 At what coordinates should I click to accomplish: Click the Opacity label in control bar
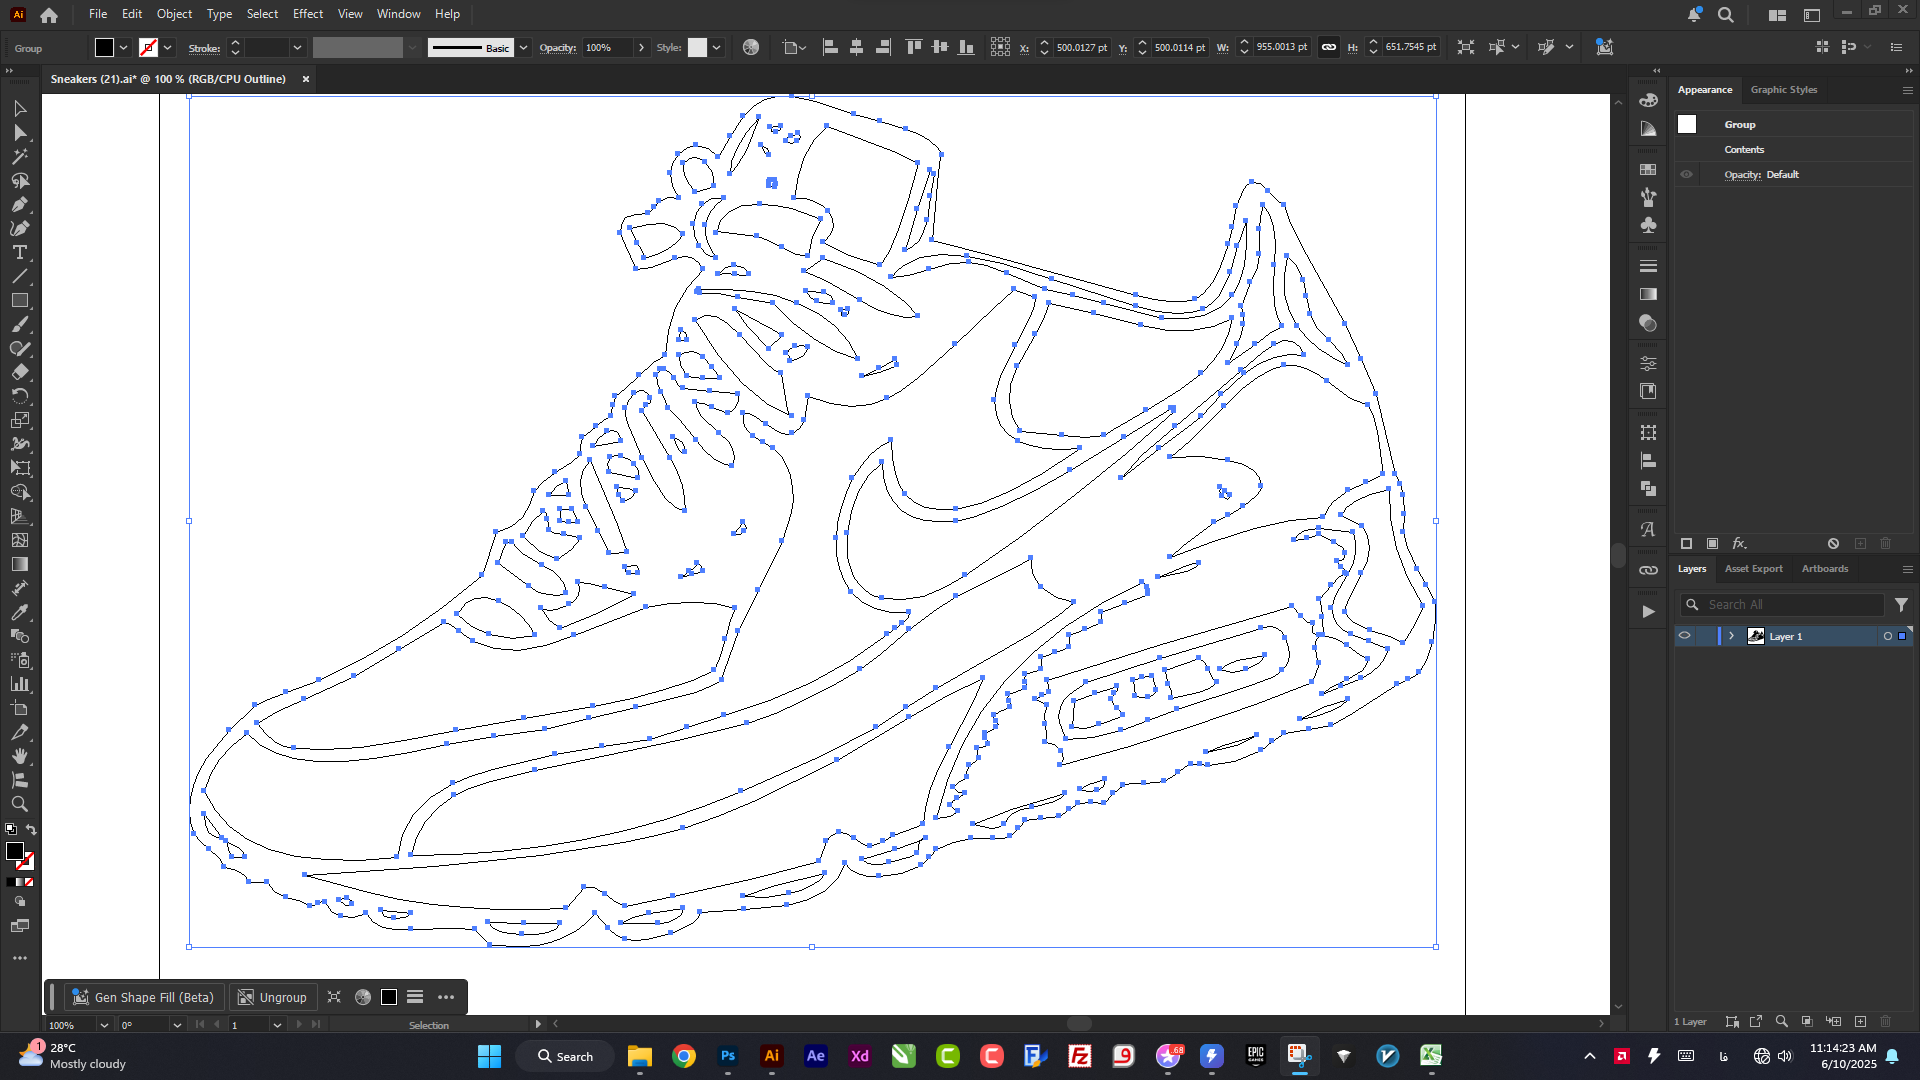558,48
